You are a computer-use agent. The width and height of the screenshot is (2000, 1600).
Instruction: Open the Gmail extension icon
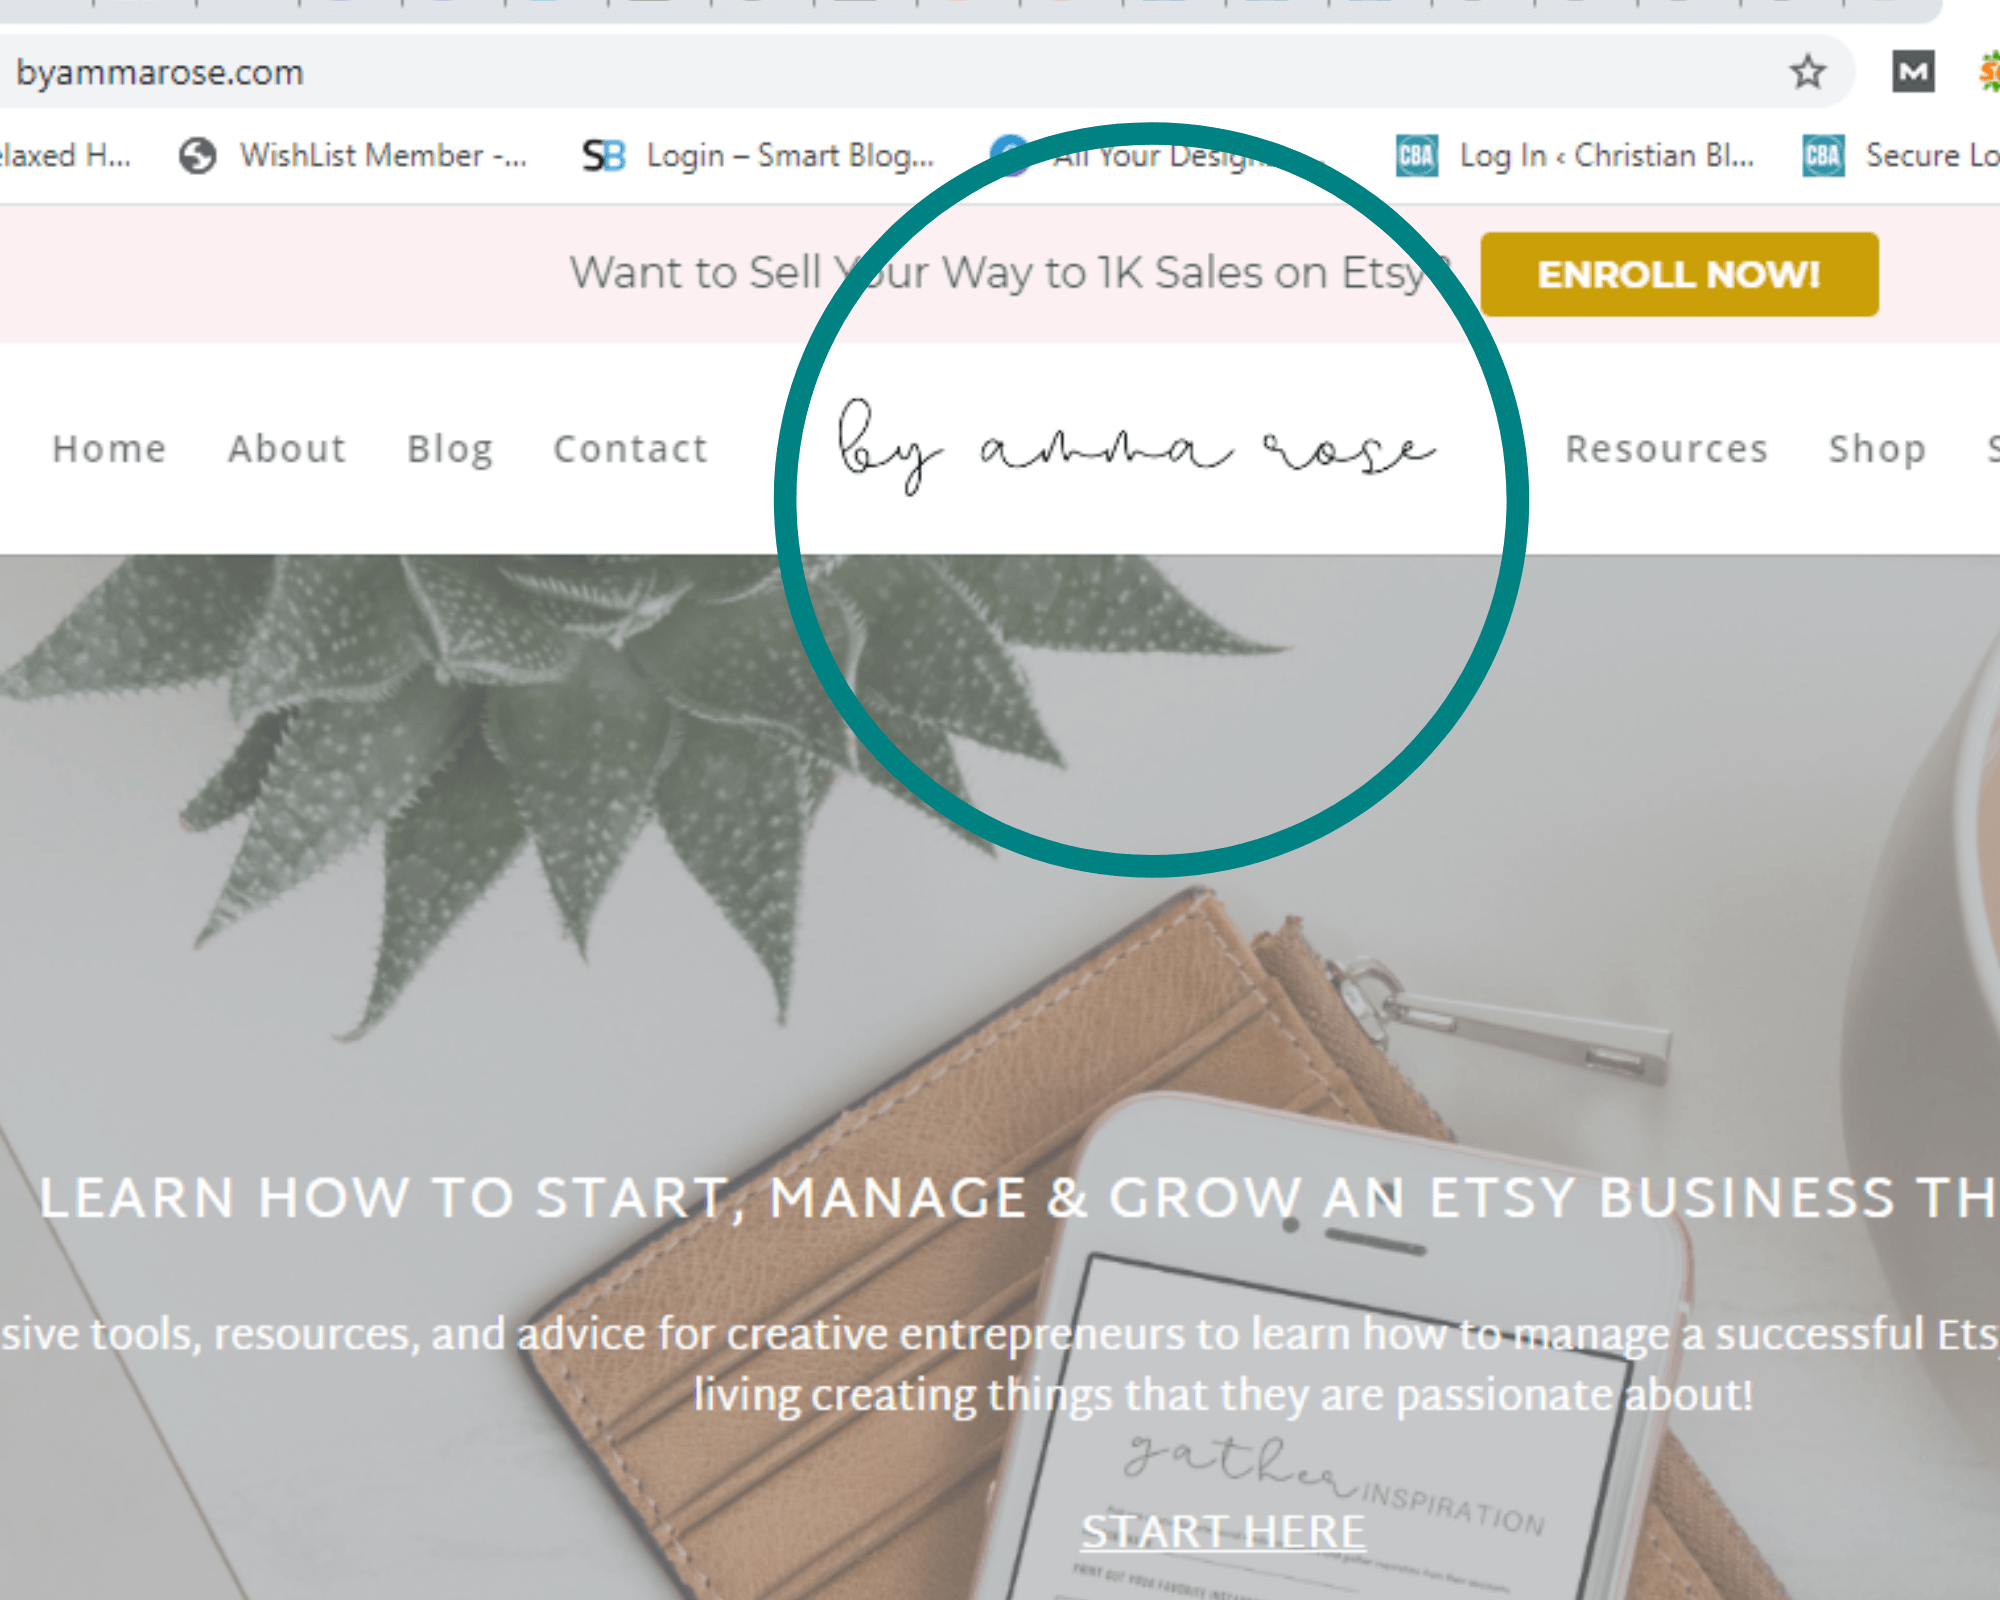1913,72
